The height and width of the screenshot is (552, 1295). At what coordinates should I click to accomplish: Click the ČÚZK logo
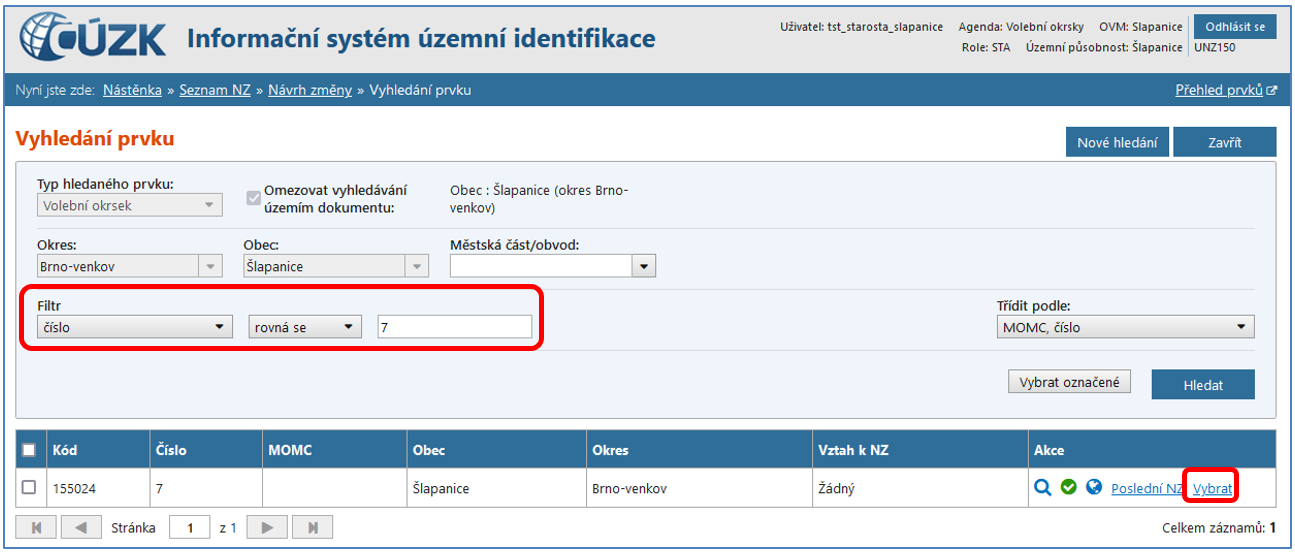click(93, 38)
